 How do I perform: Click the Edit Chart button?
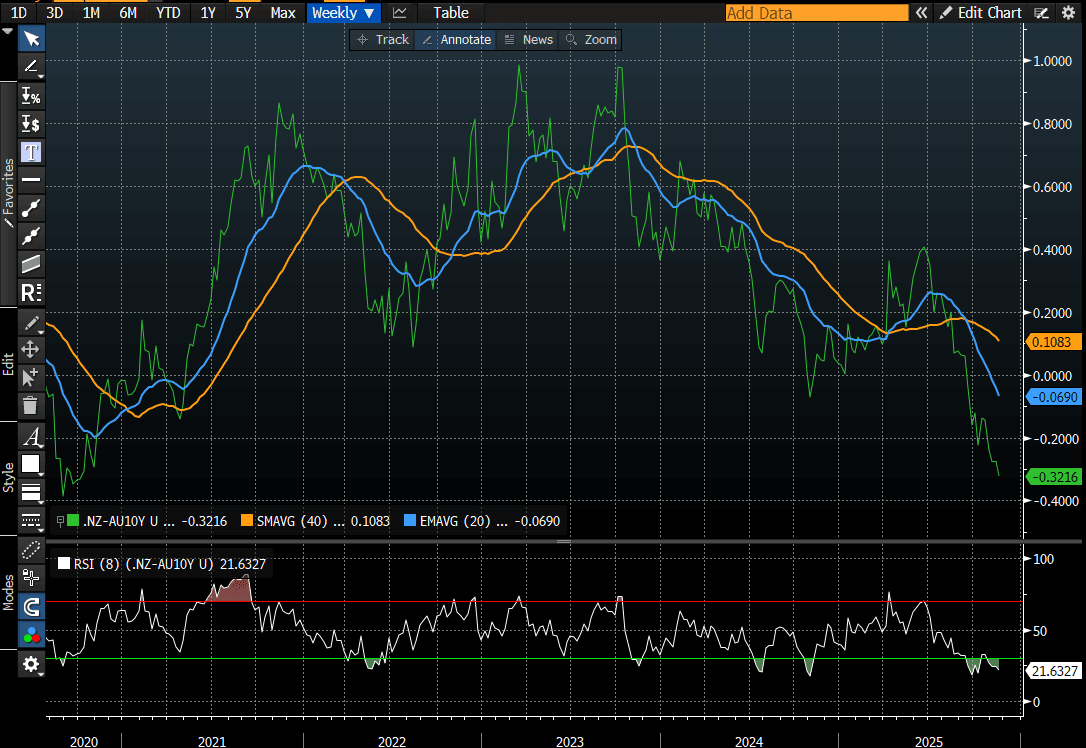[980, 13]
